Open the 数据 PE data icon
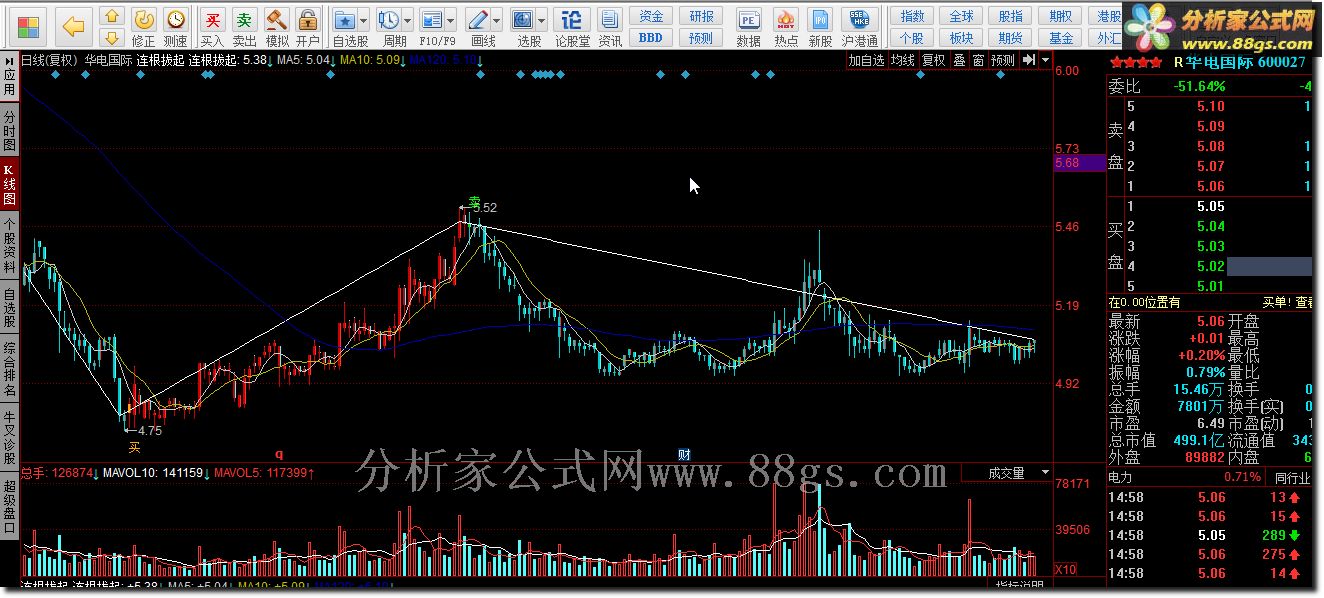Screen dimensions: 1324x598 (748, 28)
